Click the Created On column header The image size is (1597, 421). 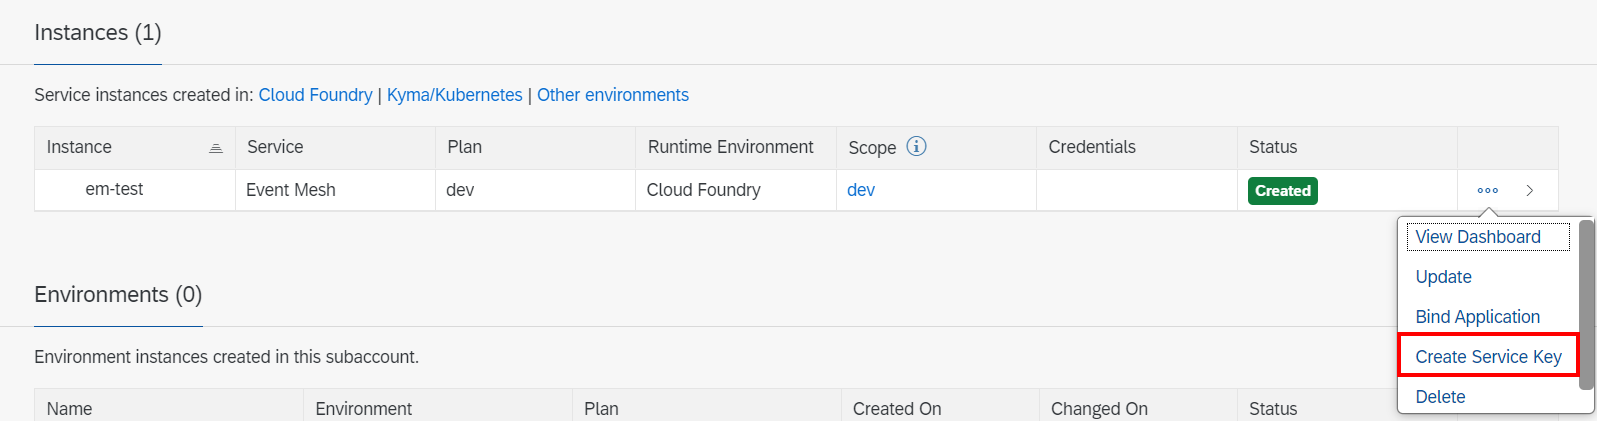pos(897,408)
